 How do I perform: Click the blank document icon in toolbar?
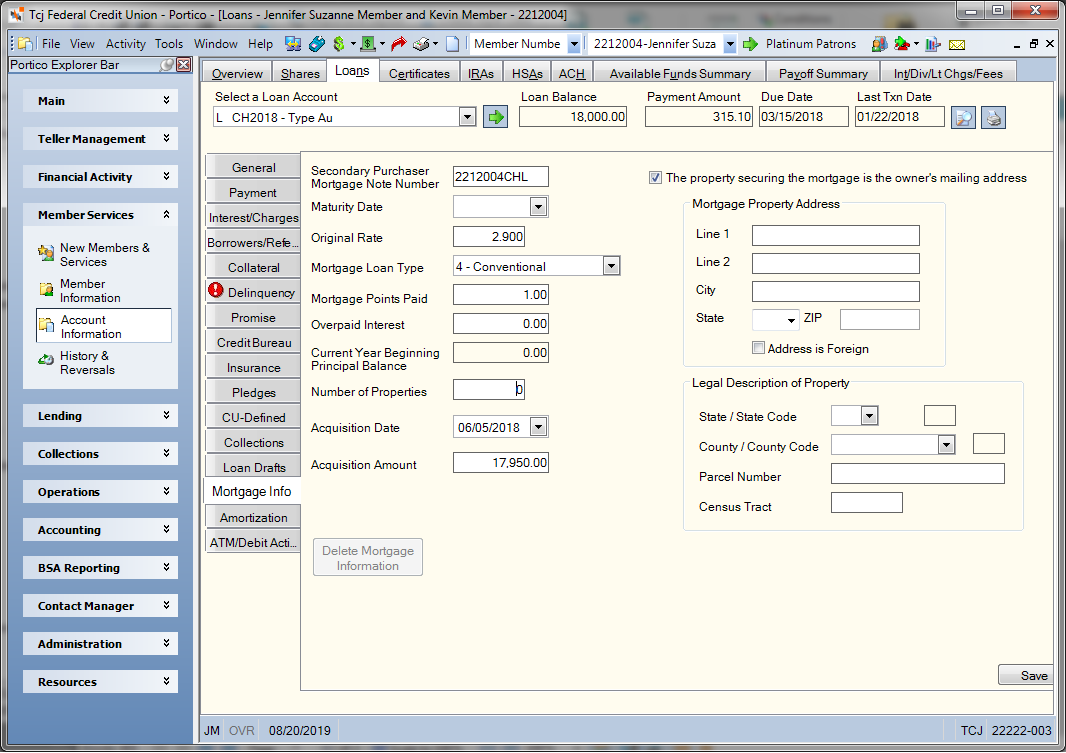coord(452,43)
